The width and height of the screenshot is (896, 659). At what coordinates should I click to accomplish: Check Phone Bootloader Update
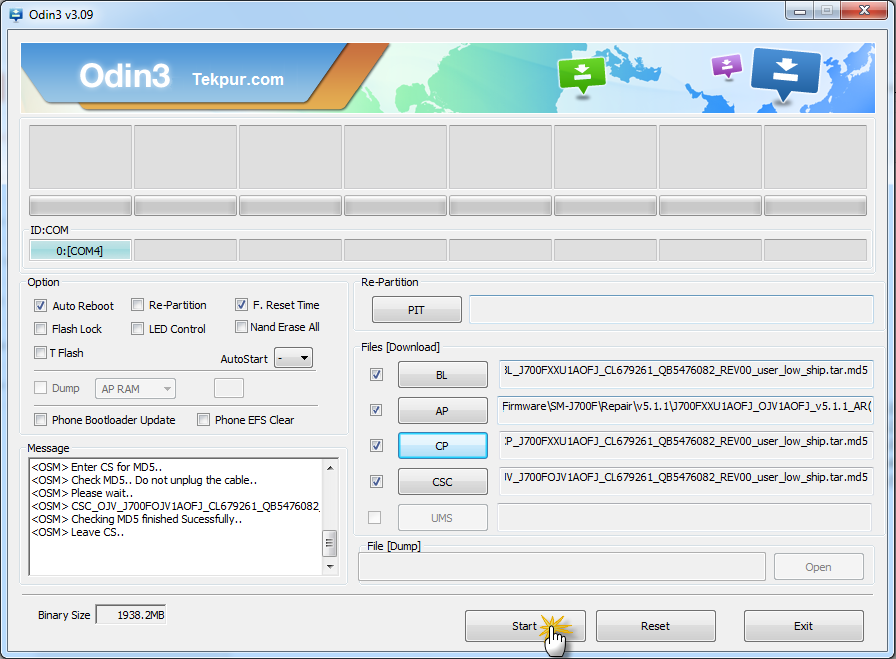pos(40,420)
